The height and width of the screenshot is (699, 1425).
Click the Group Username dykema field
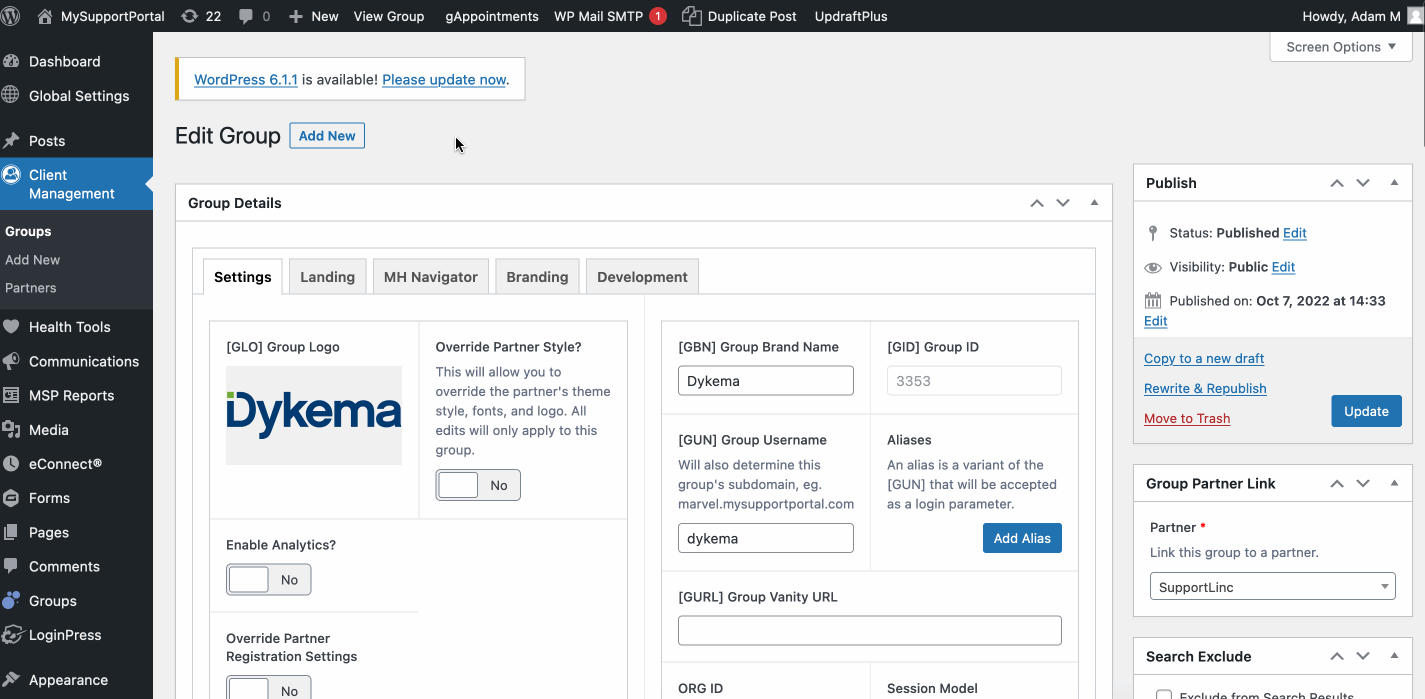click(x=766, y=538)
